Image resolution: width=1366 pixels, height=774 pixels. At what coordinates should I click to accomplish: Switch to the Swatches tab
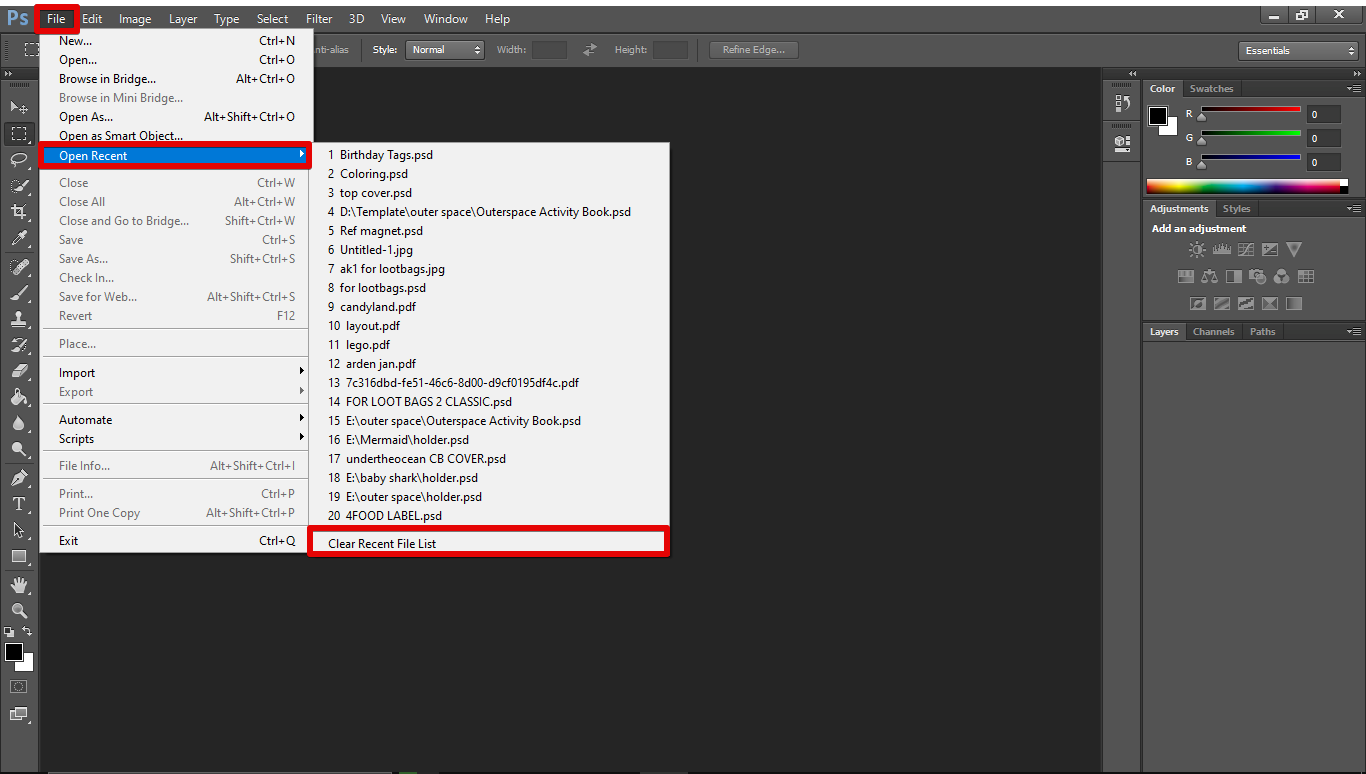1211,89
